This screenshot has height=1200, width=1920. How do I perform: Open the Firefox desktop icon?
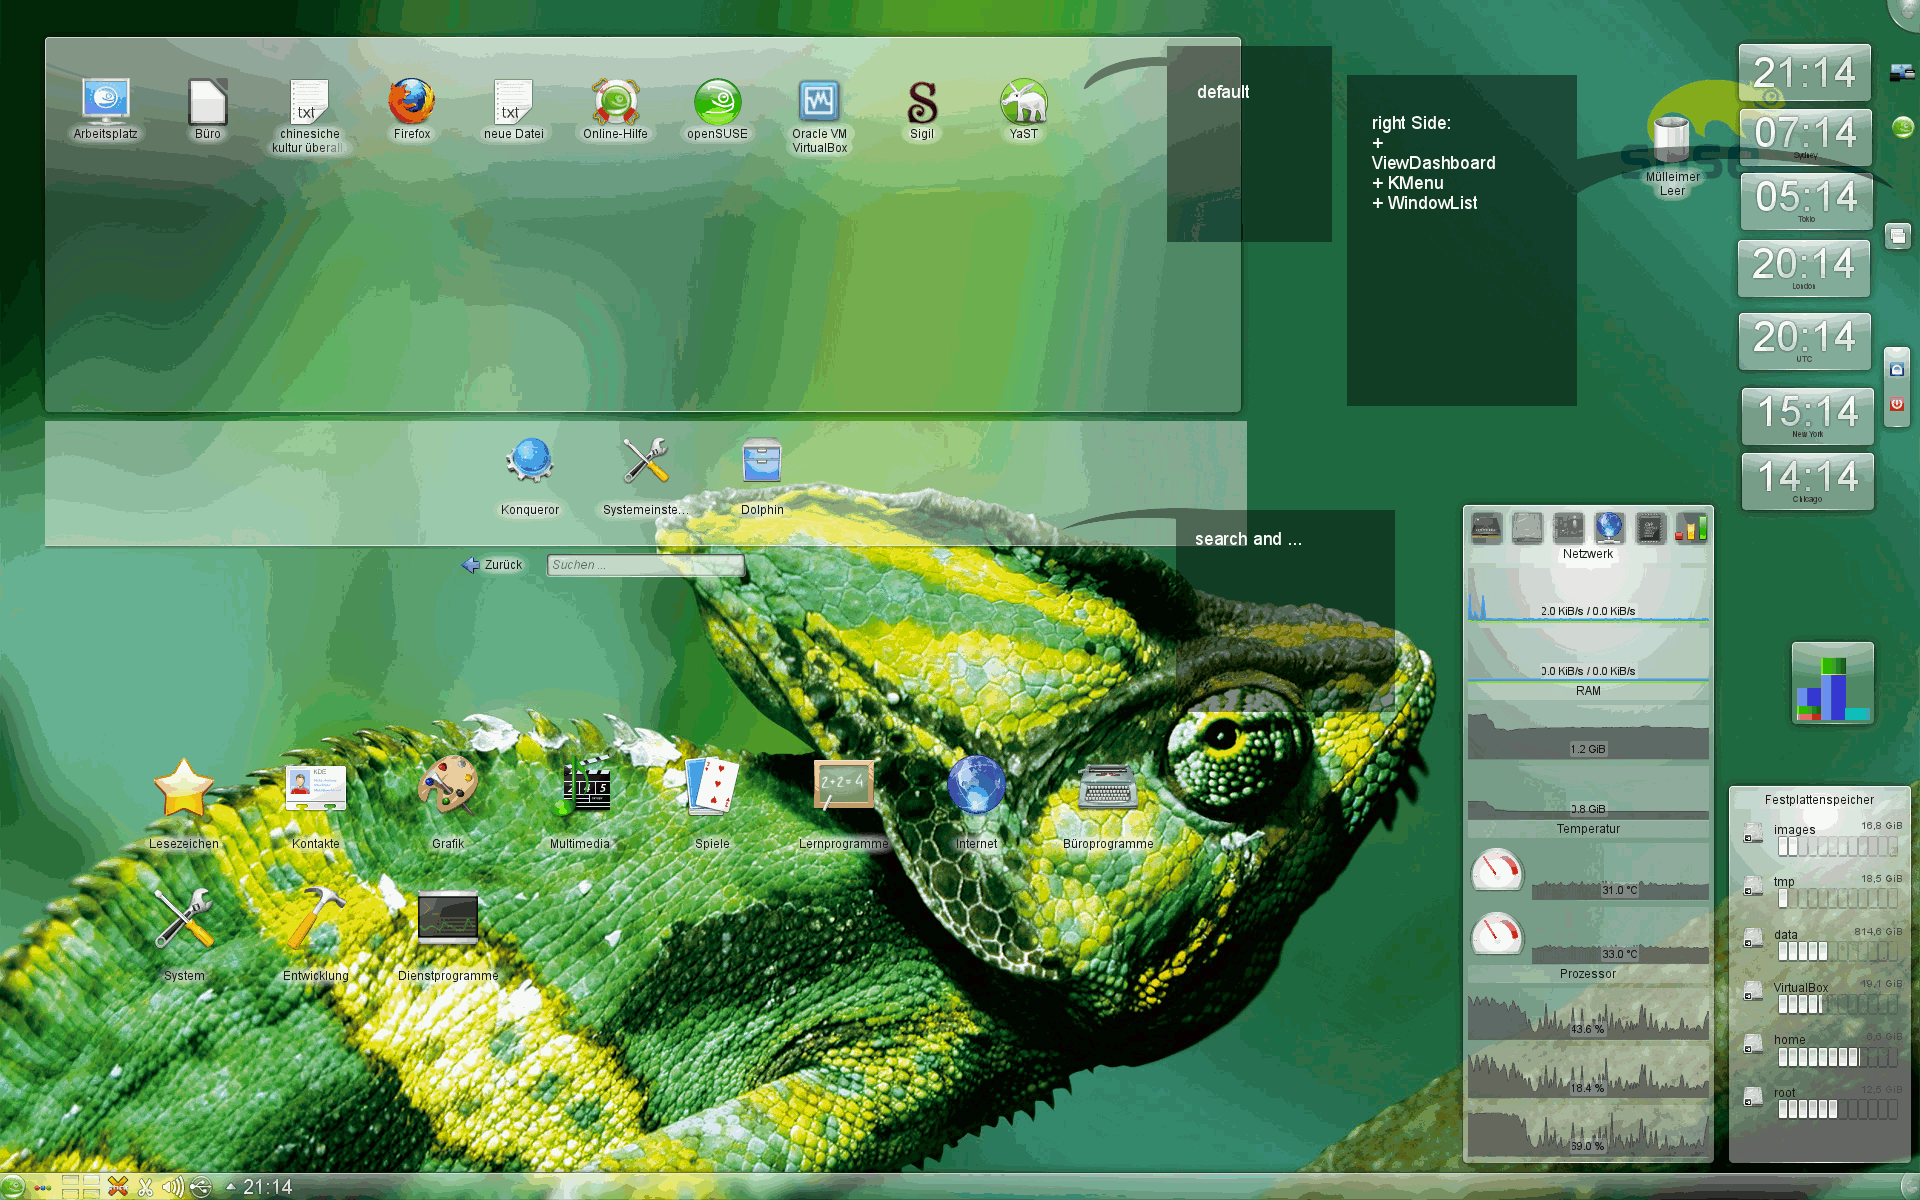[x=411, y=104]
